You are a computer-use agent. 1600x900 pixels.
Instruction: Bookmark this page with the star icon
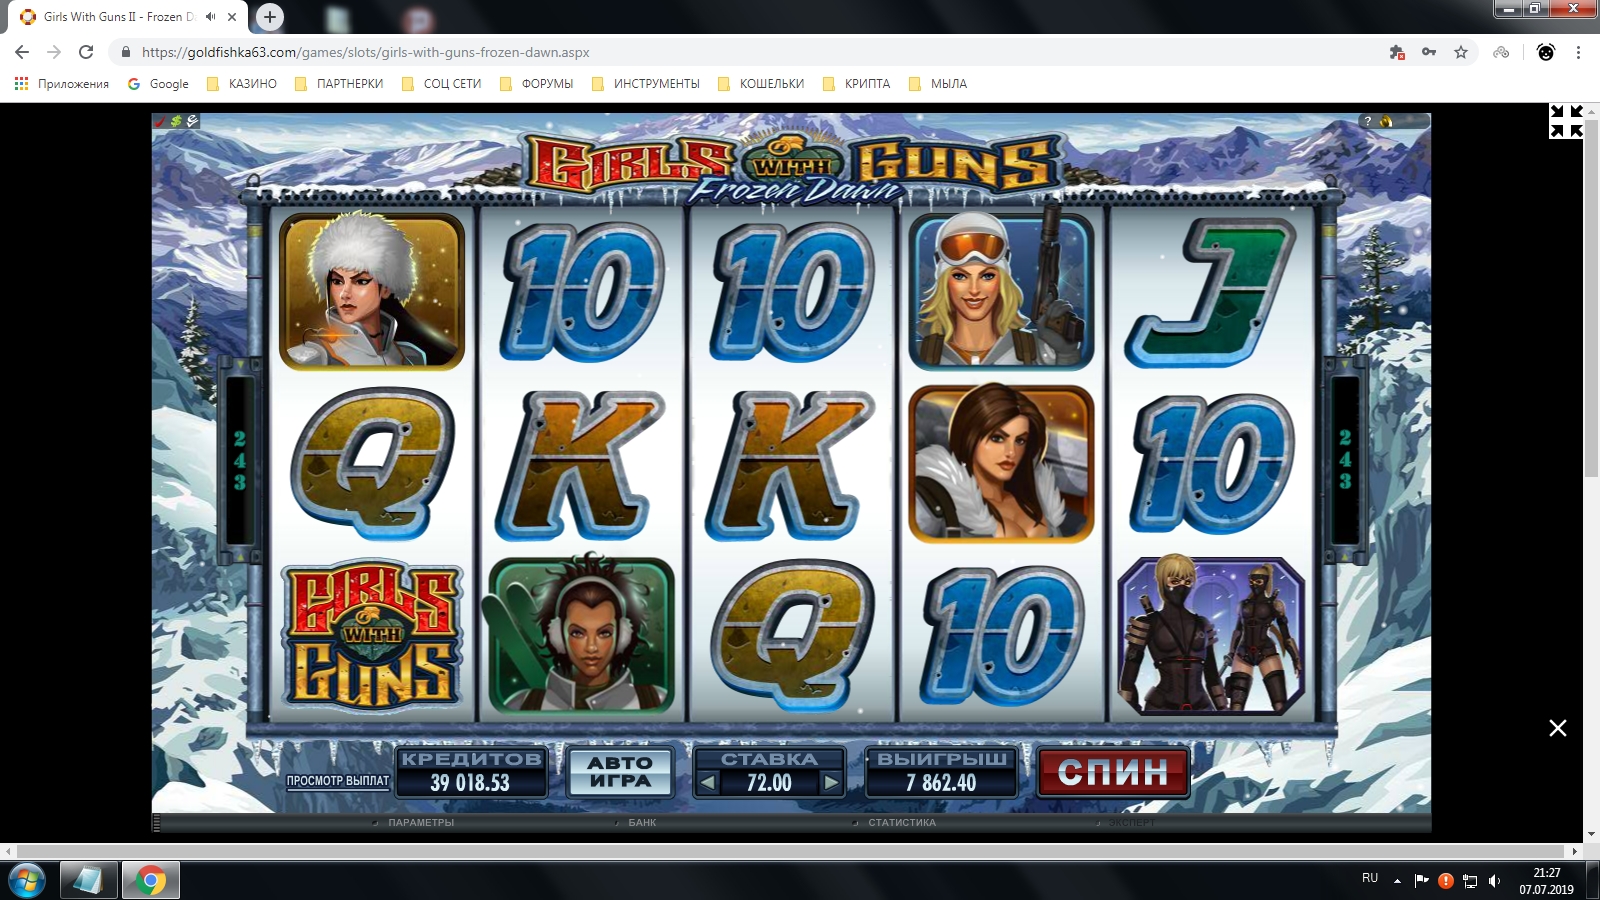coord(1461,52)
